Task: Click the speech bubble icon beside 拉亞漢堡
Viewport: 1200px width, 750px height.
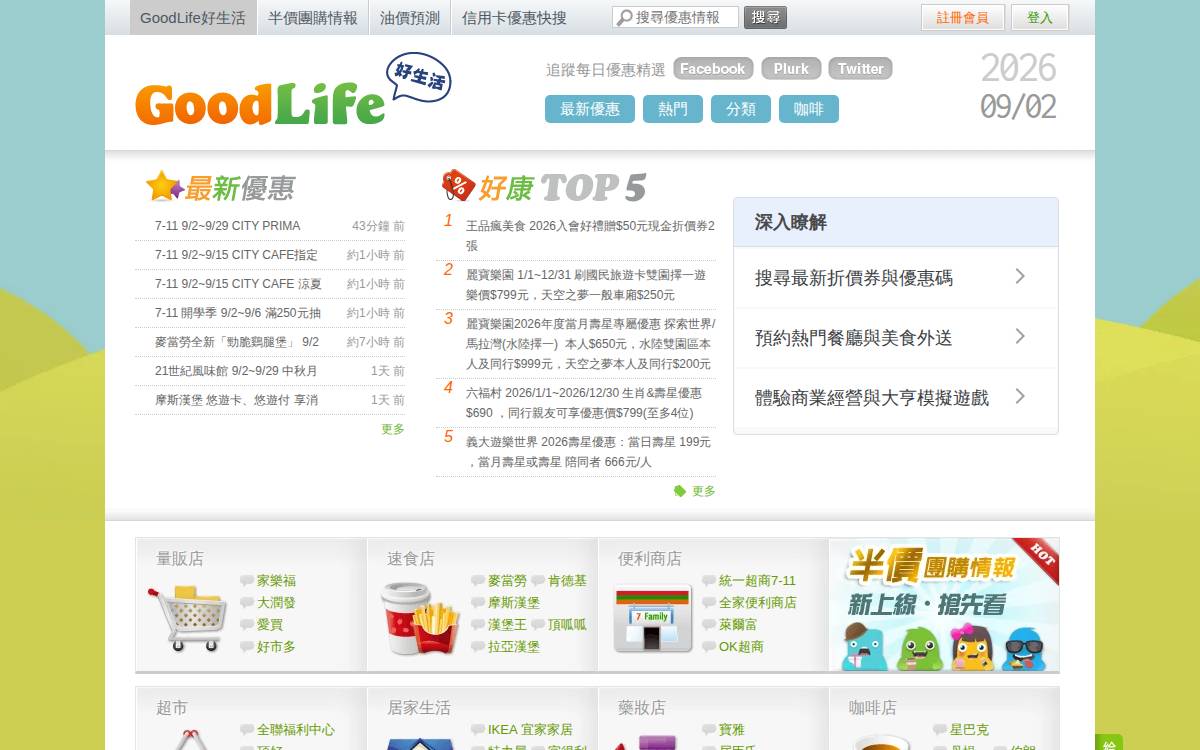Action: (x=477, y=647)
